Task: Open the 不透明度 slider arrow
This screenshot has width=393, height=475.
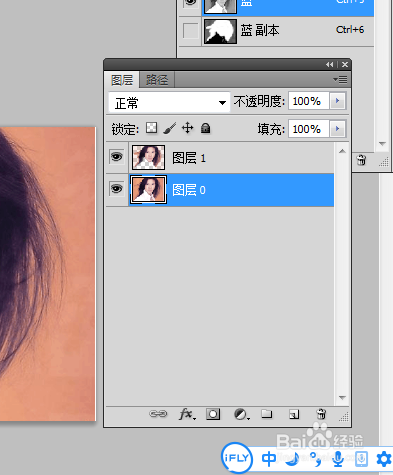Action: tap(338, 101)
